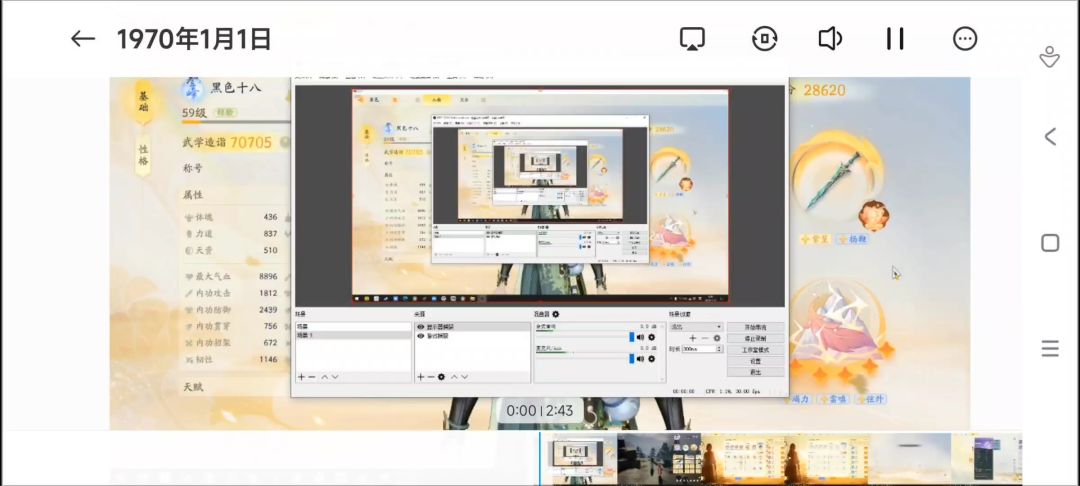The image size is (1080, 486).
Task: Open the more options ellipsis menu
Action: 965,39
